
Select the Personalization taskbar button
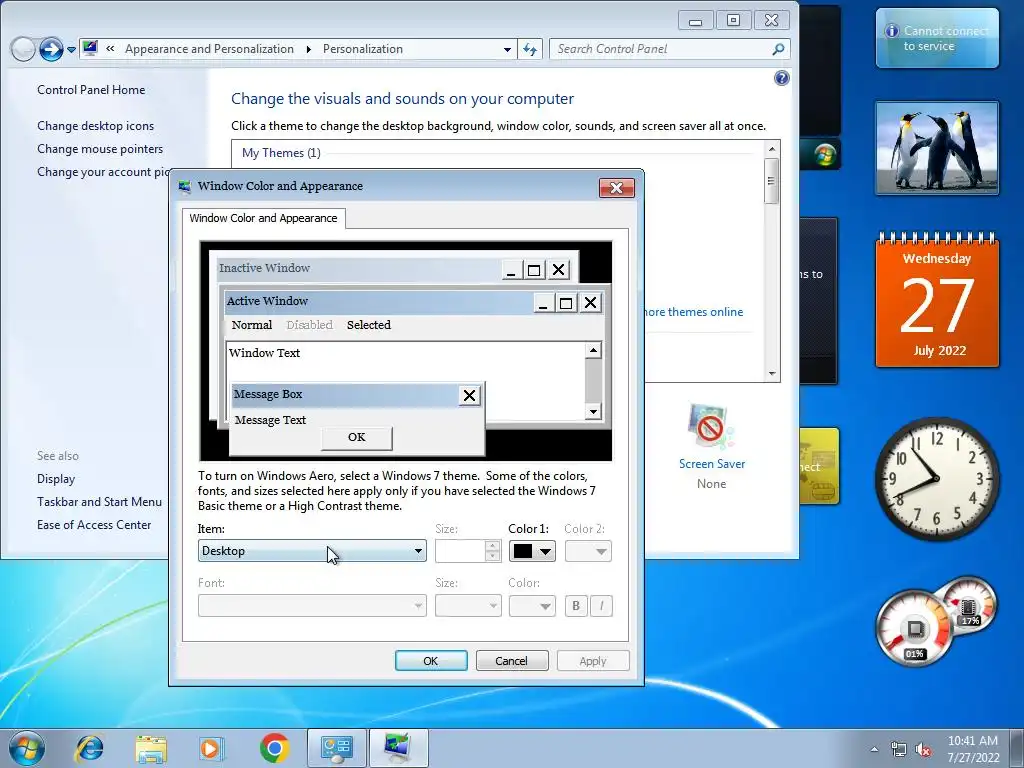tap(398, 748)
